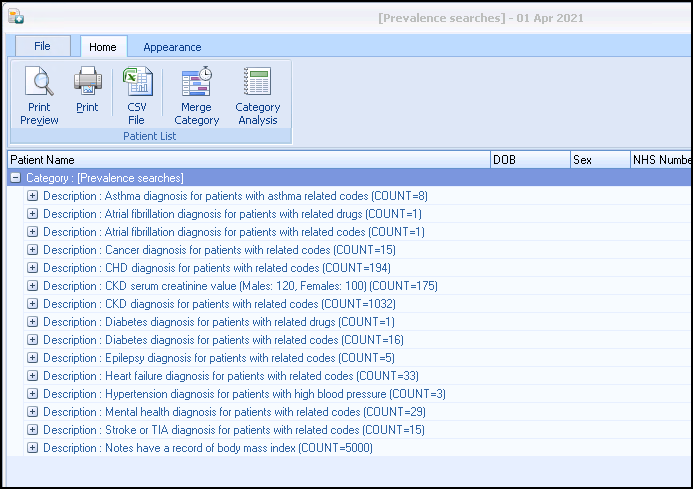Image resolution: width=693 pixels, height=489 pixels.
Task: Expand the CHD diagnosis group
Action: pyautogui.click(x=32, y=268)
